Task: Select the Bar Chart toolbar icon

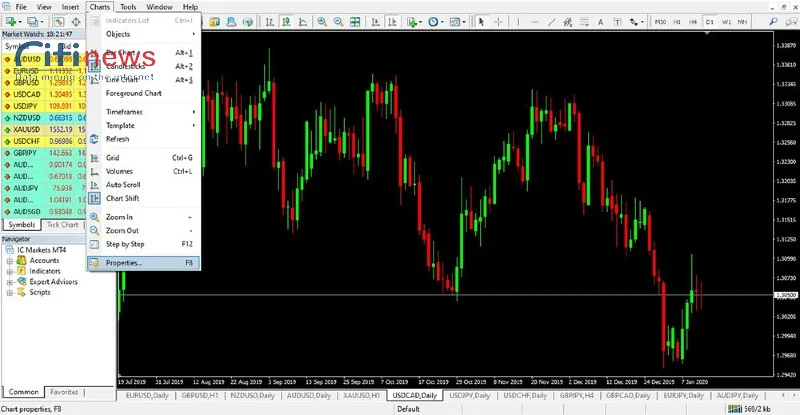Action: [x=270, y=21]
